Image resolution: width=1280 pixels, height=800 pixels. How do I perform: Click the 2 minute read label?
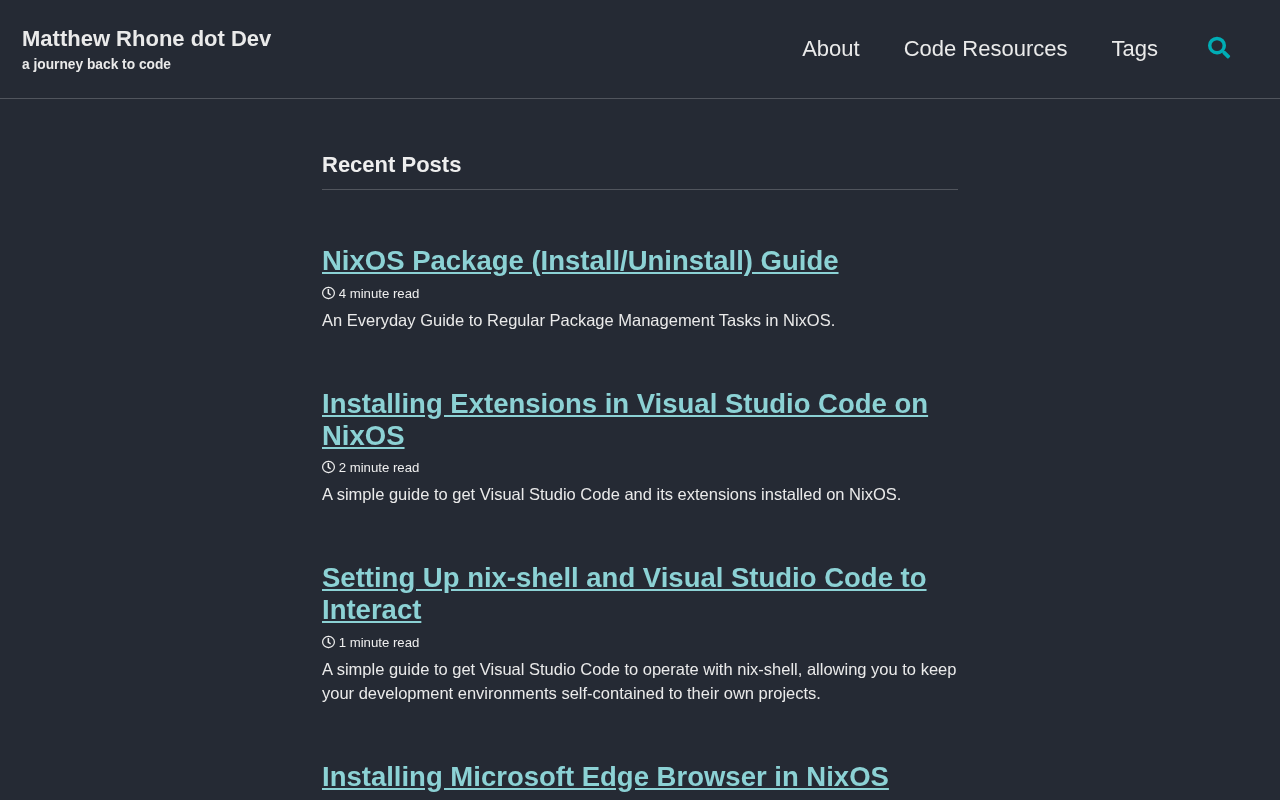(378, 468)
